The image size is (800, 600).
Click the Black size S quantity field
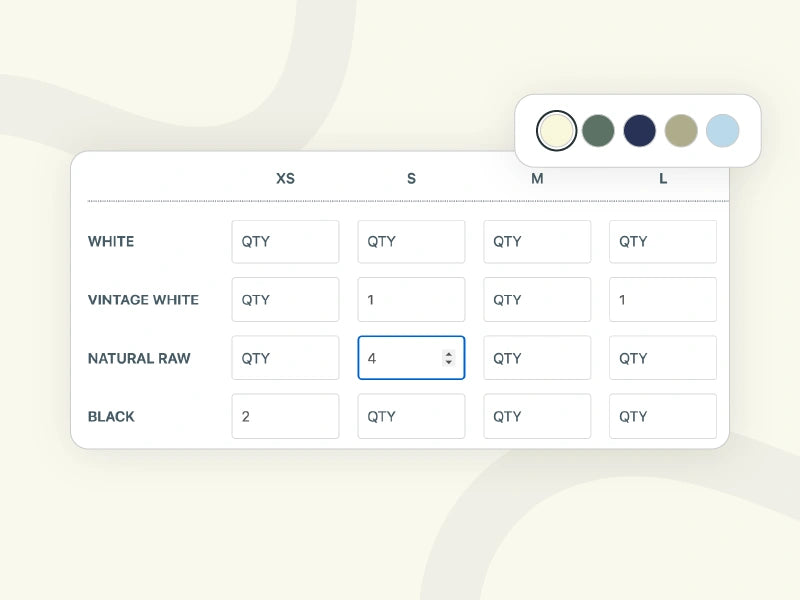(x=411, y=416)
